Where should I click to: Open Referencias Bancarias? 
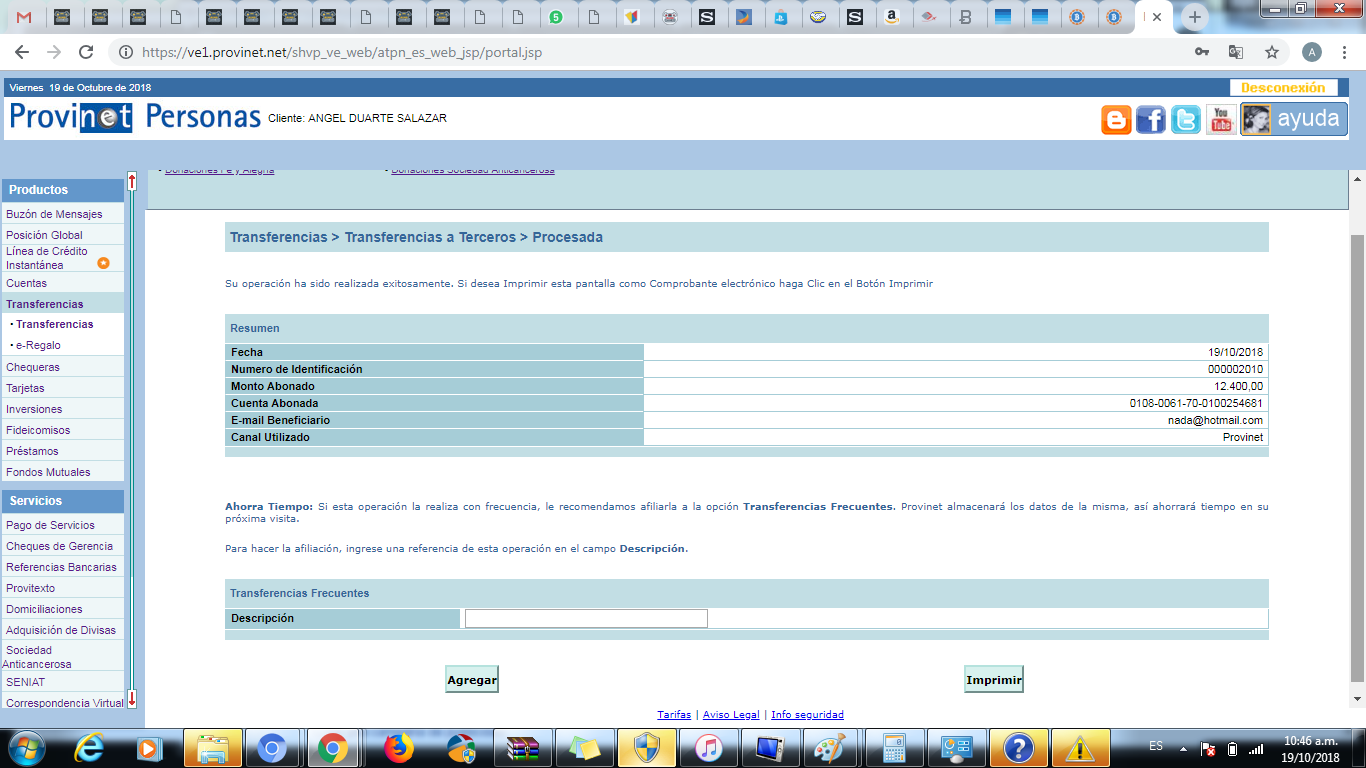coord(62,567)
